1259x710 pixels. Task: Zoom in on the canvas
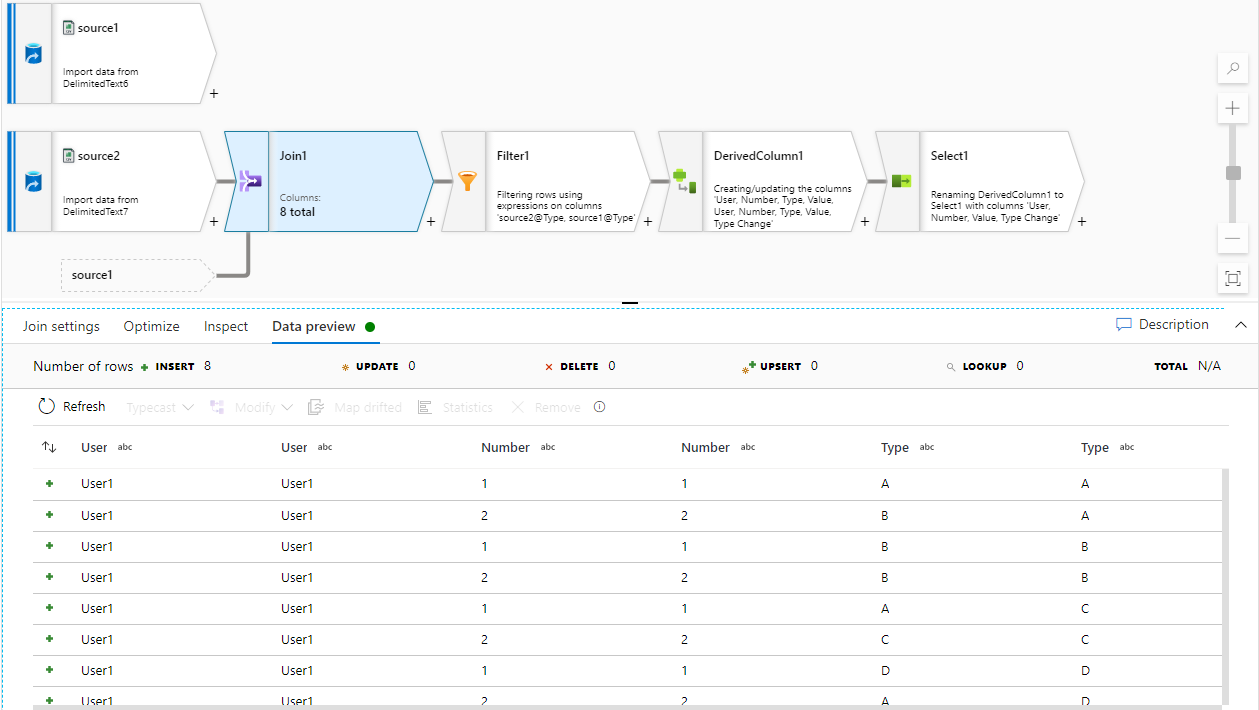coord(1233,108)
